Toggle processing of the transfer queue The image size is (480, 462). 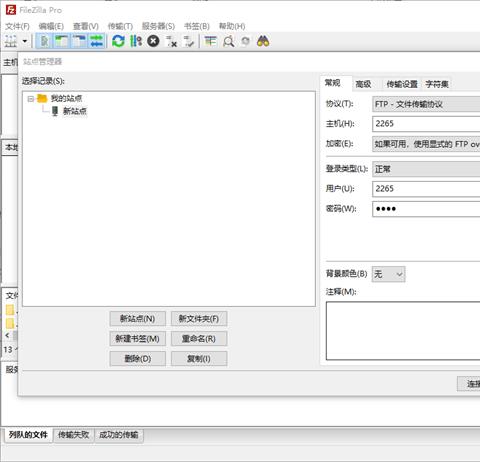pyautogui.click(x=136, y=41)
